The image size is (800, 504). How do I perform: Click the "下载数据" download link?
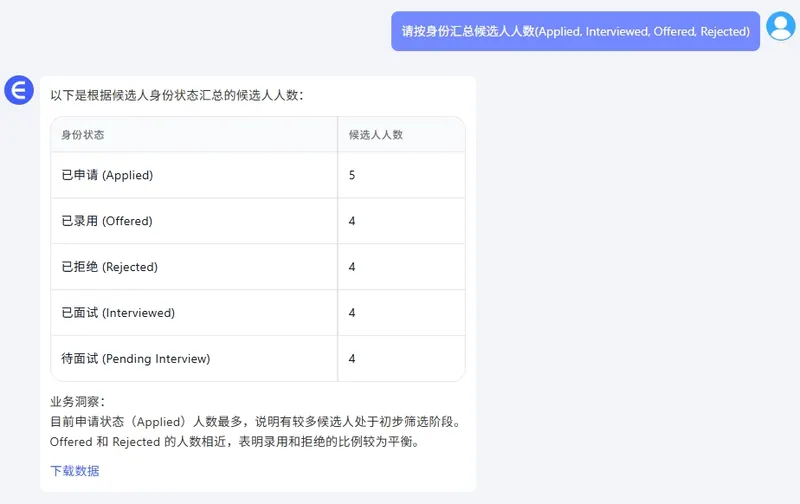(x=75, y=471)
